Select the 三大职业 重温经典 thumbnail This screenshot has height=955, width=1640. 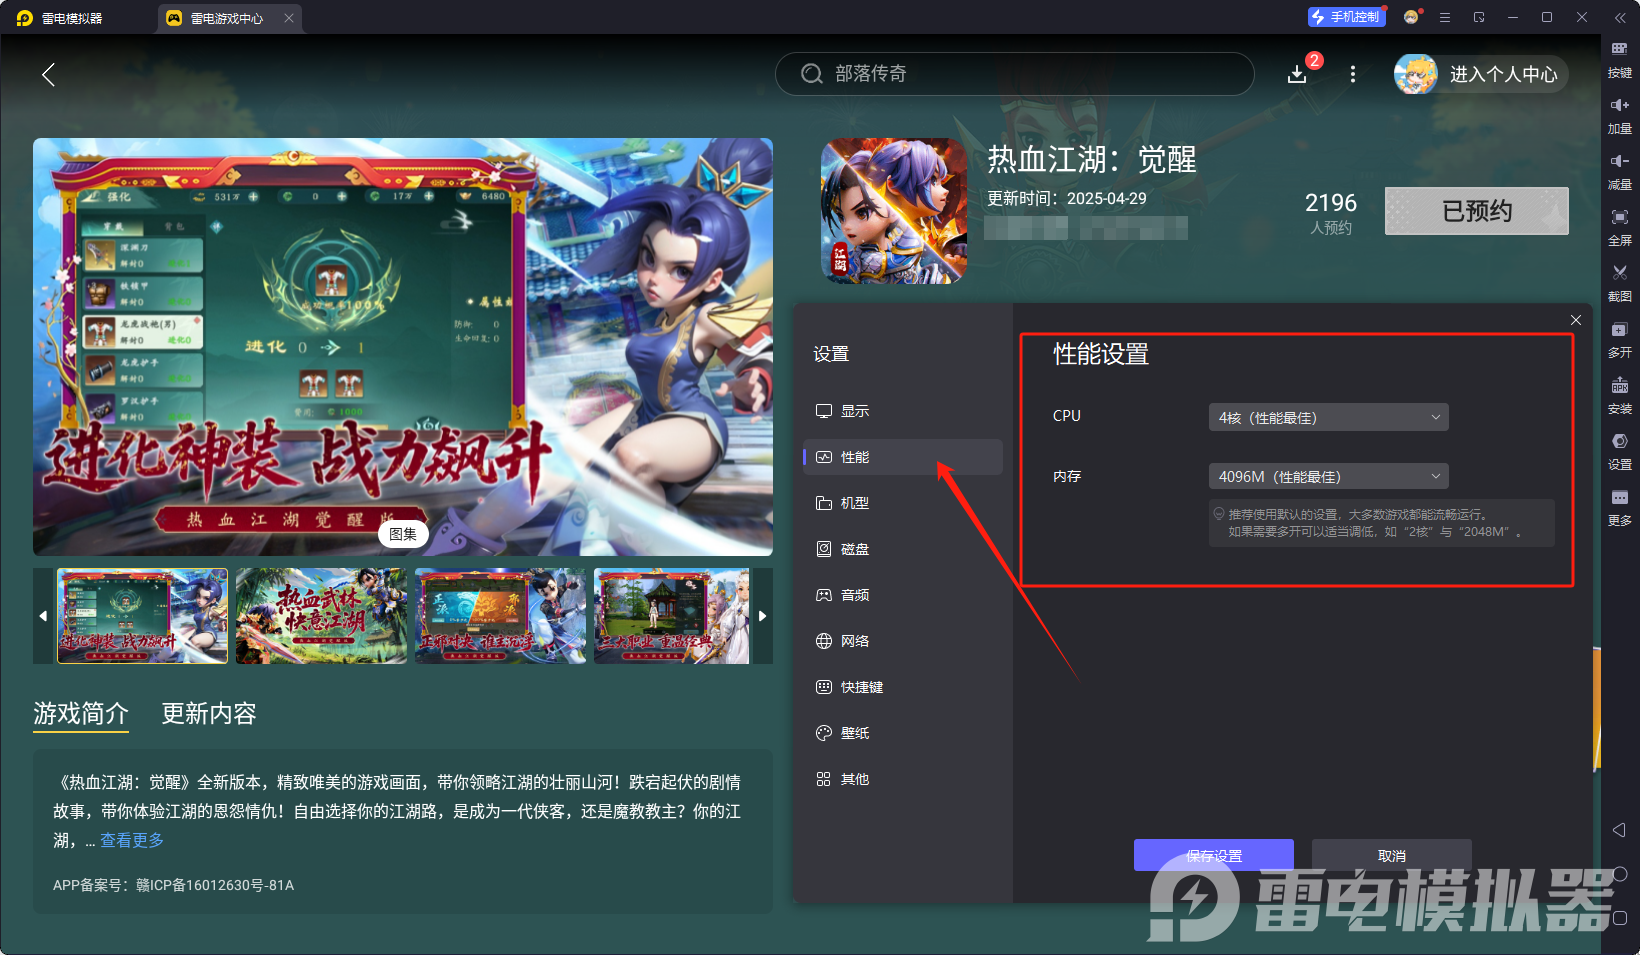point(671,616)
